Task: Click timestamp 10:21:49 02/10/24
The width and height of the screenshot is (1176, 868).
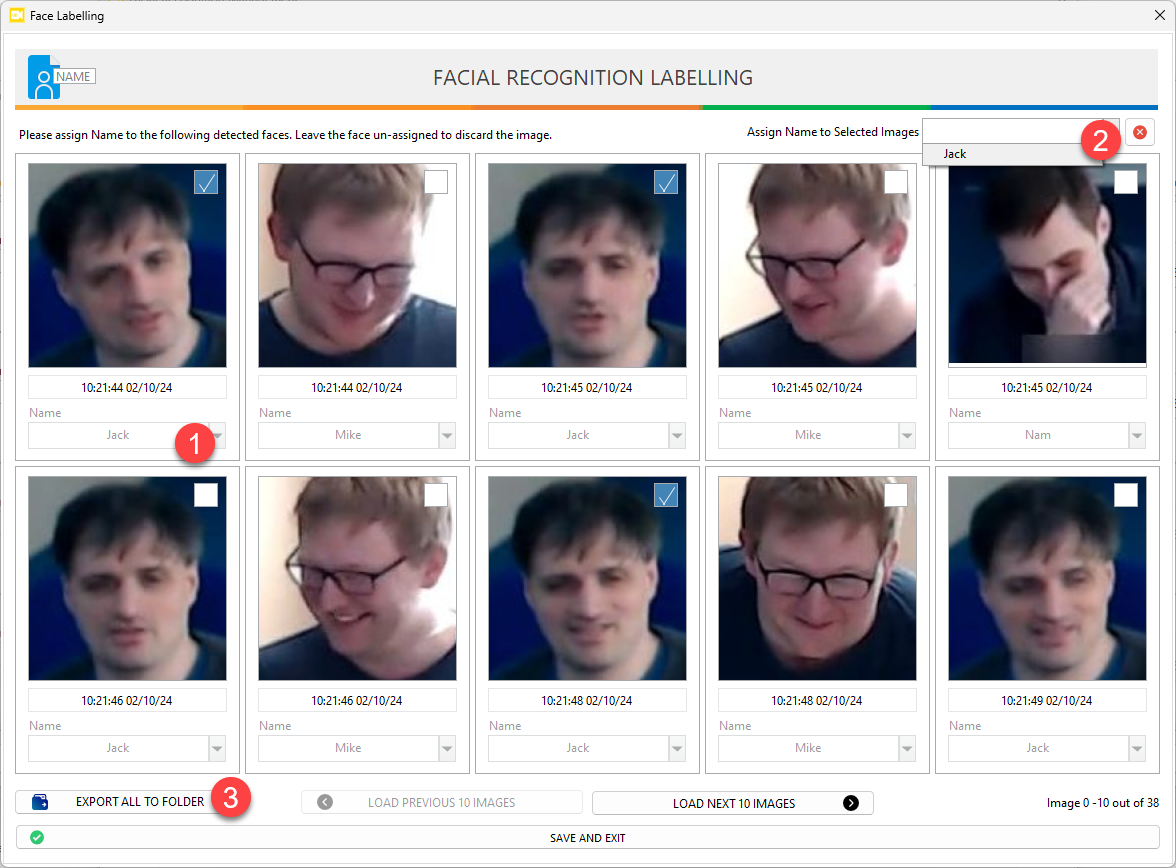Action: coord(1047,701)
